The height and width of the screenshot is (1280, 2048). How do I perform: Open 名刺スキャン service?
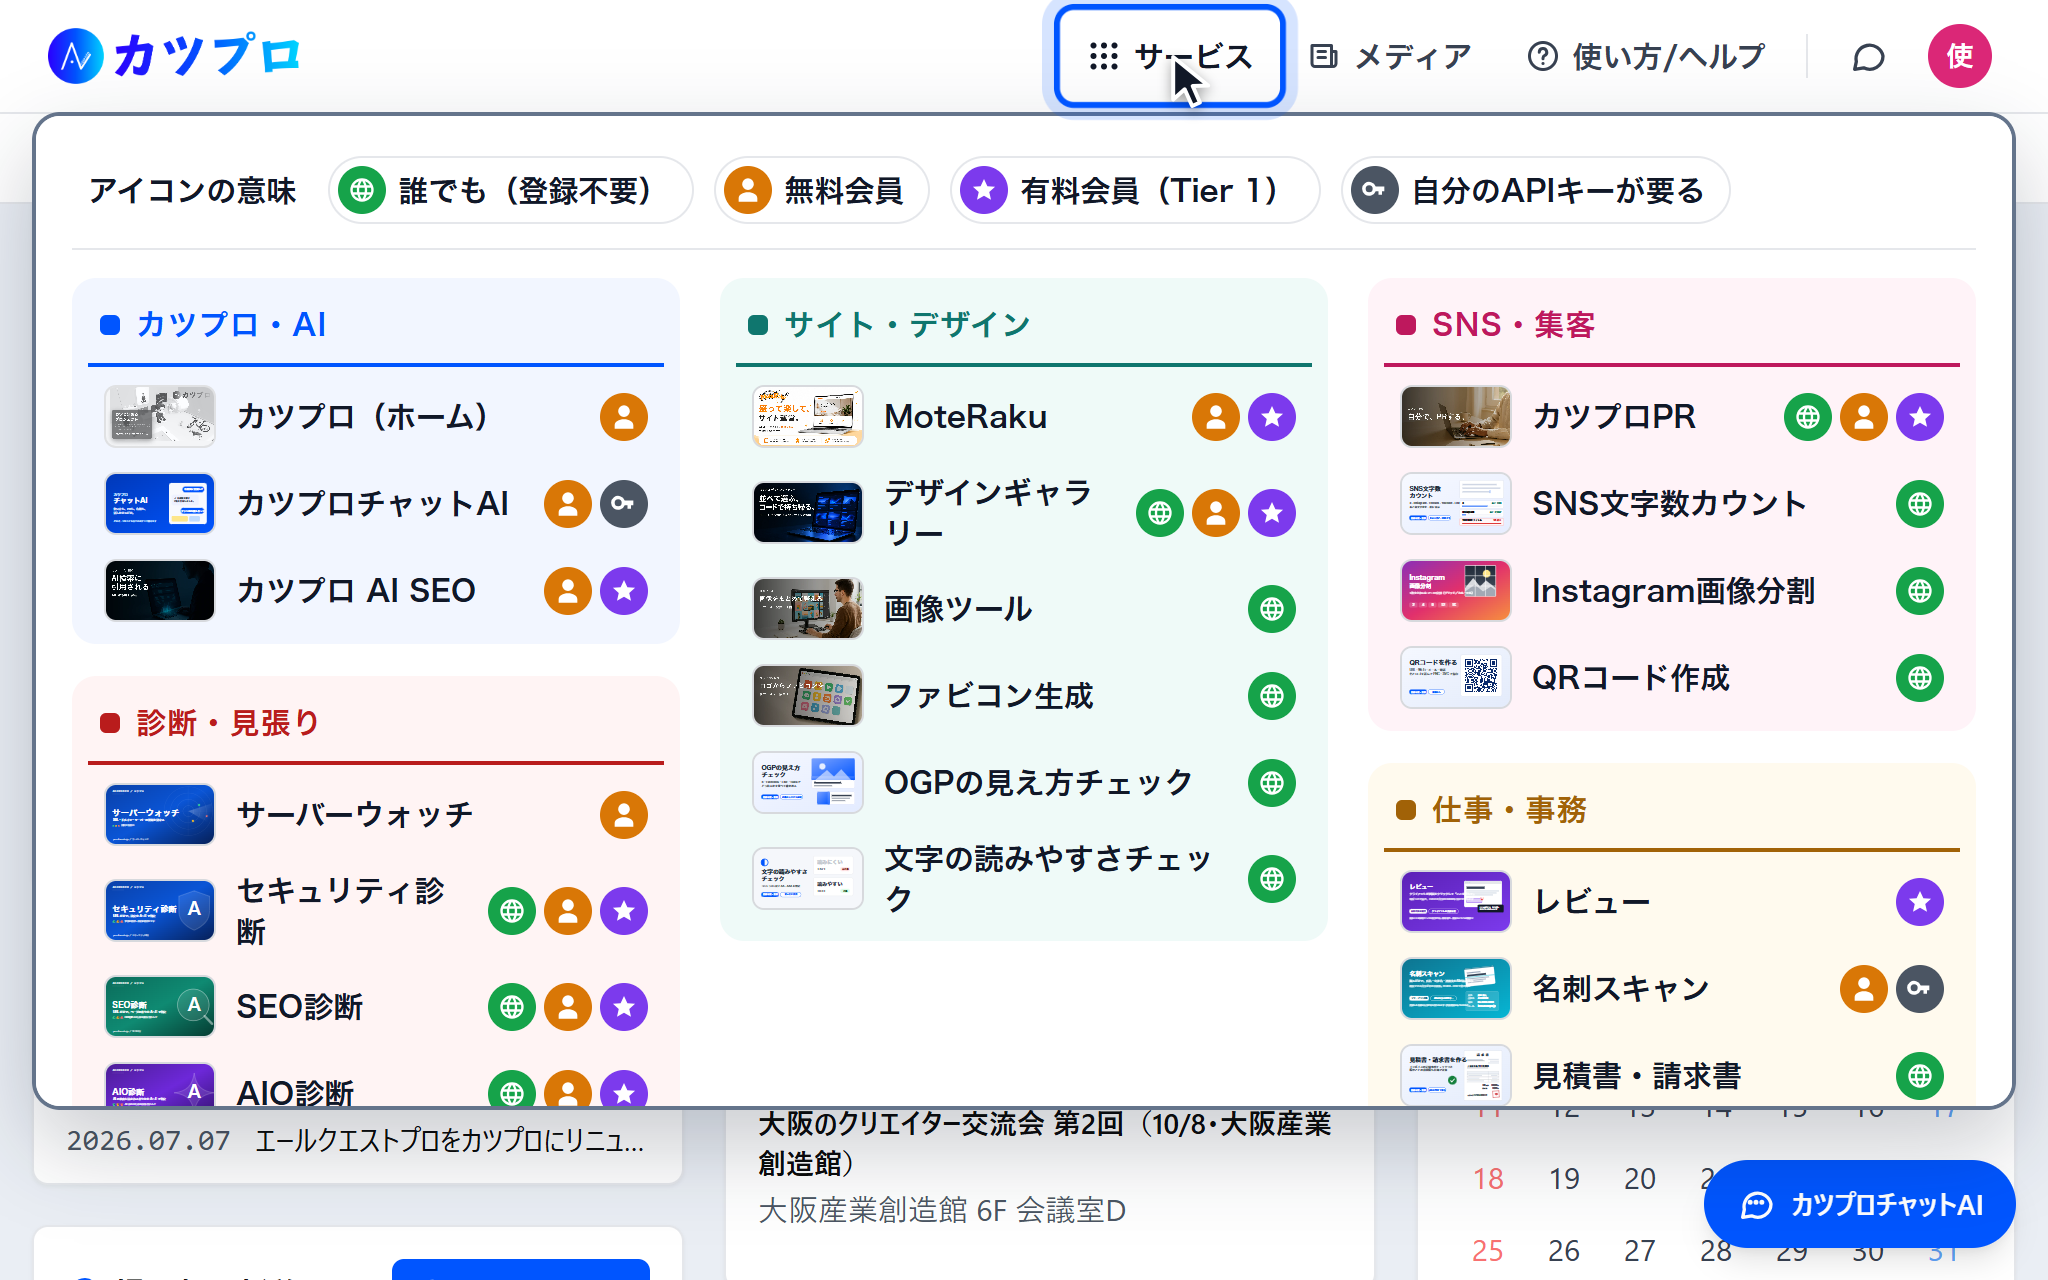1672,989
